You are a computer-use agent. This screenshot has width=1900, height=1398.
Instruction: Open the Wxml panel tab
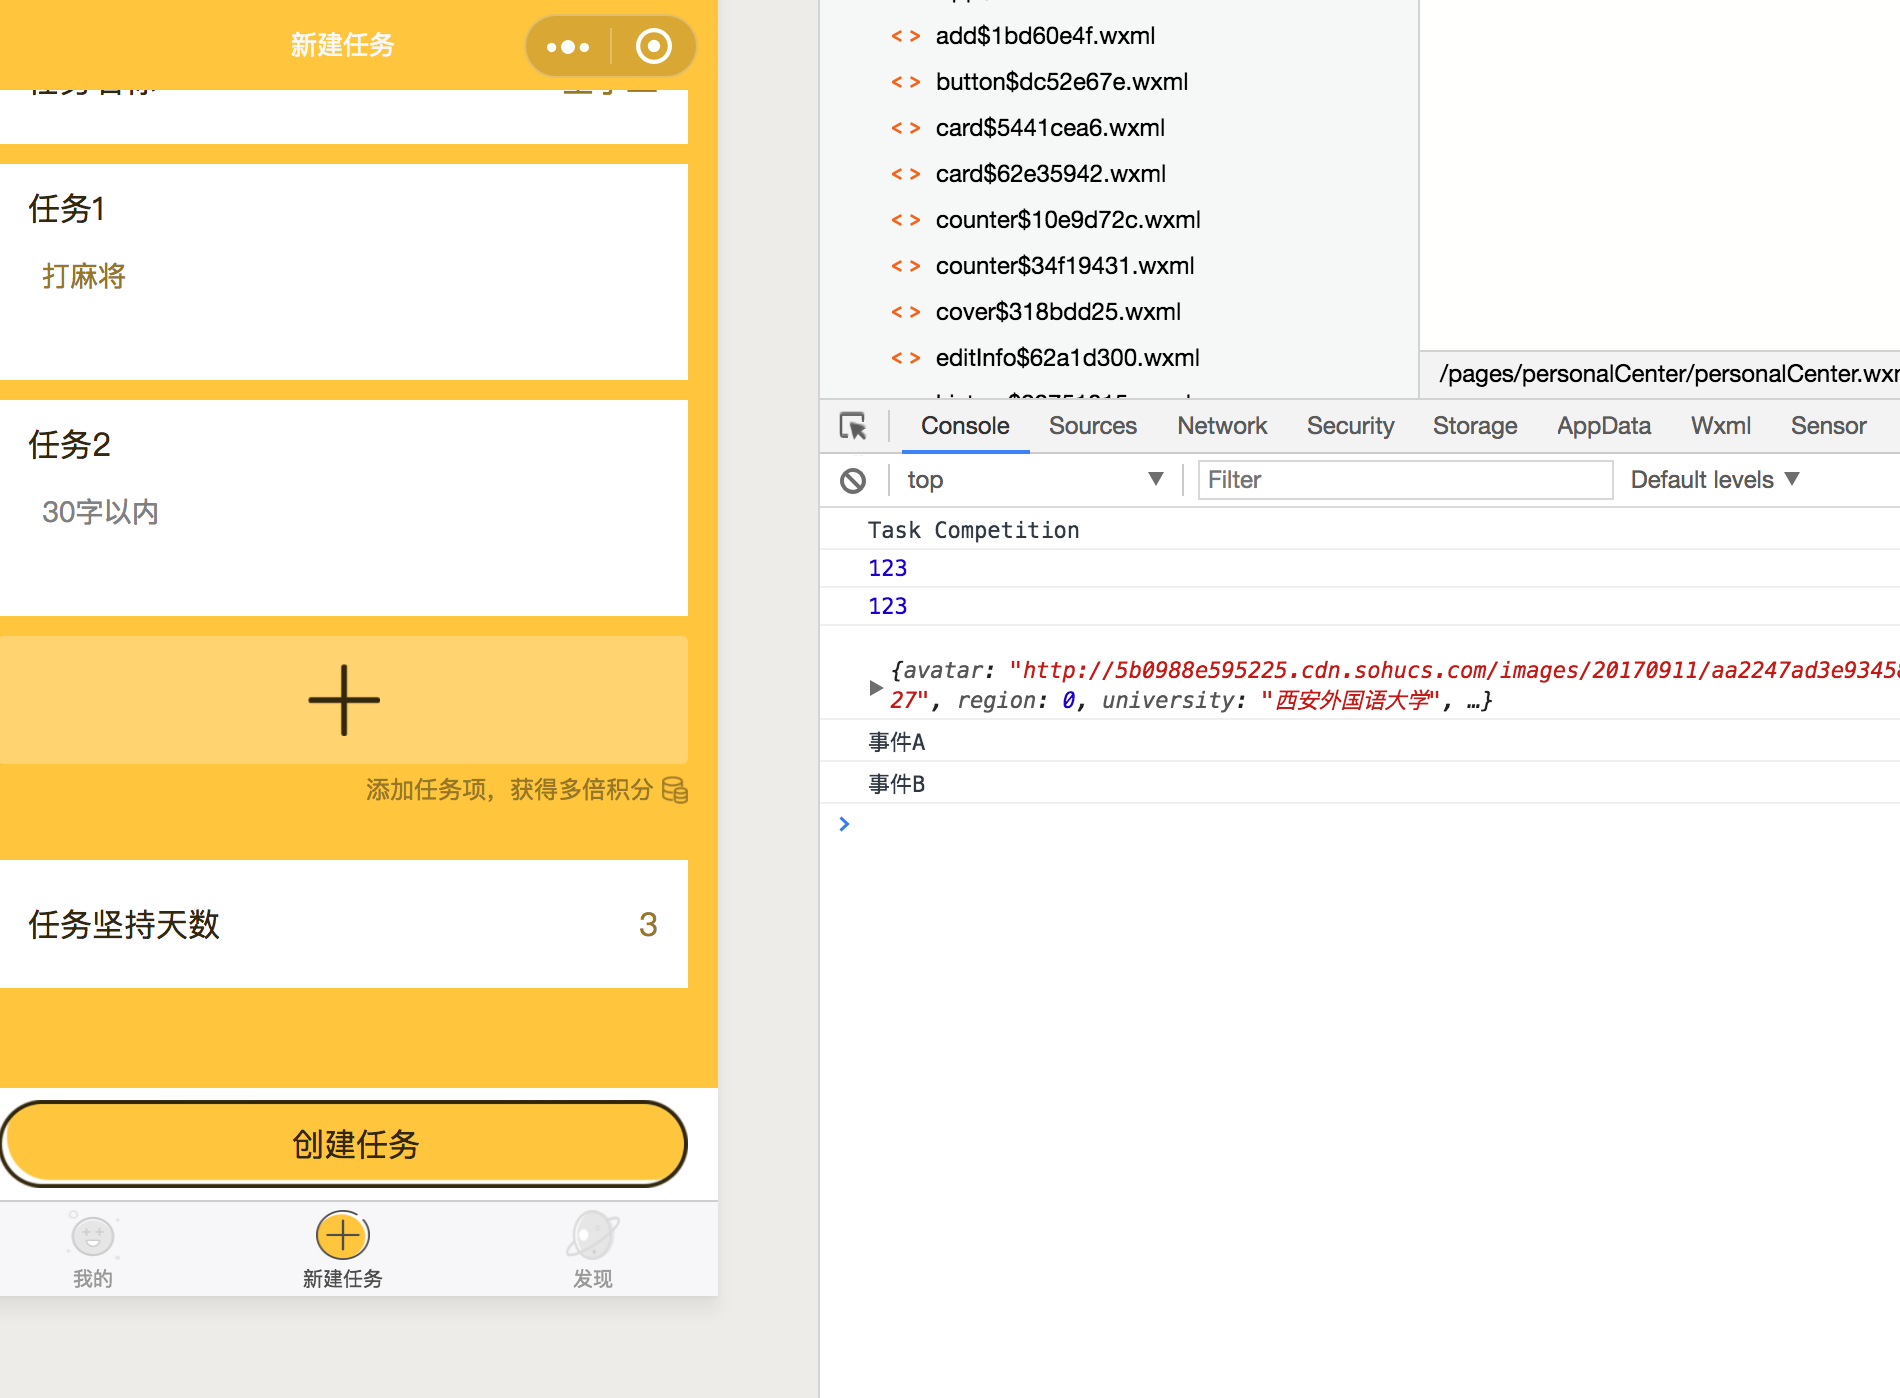(x=1720, y=425)
